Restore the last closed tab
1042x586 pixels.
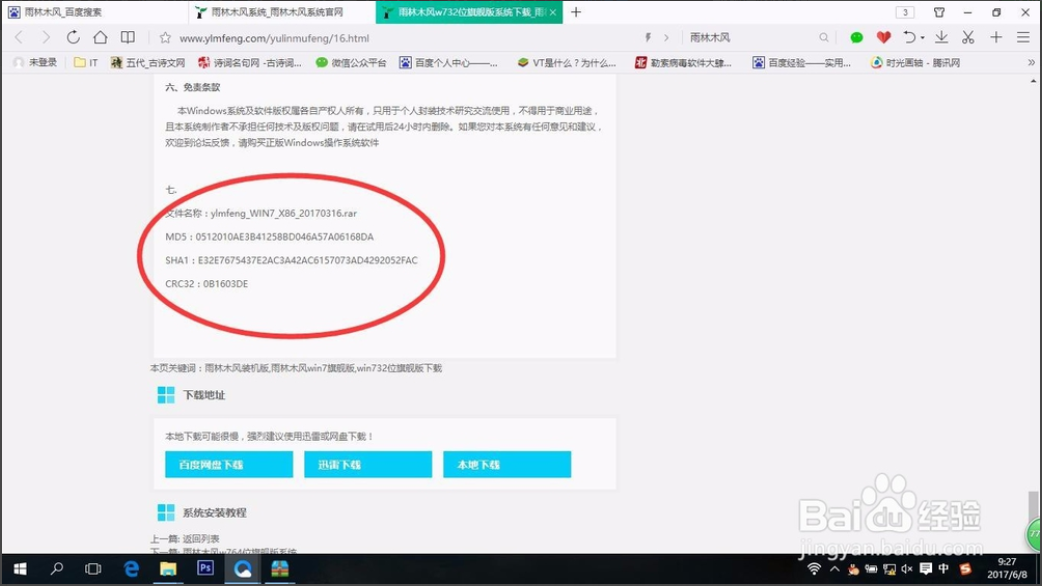point(909,38)
